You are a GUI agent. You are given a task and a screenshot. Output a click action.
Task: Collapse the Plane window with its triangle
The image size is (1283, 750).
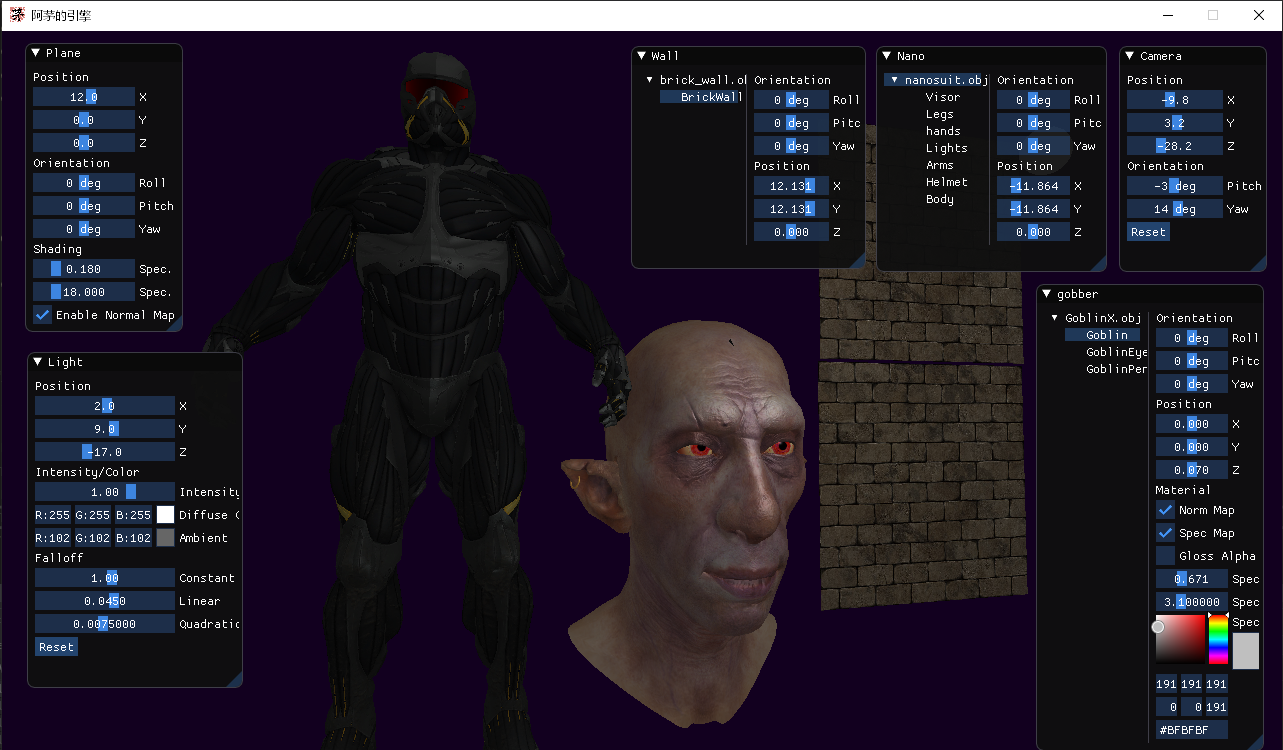click(x=36, y=53)
